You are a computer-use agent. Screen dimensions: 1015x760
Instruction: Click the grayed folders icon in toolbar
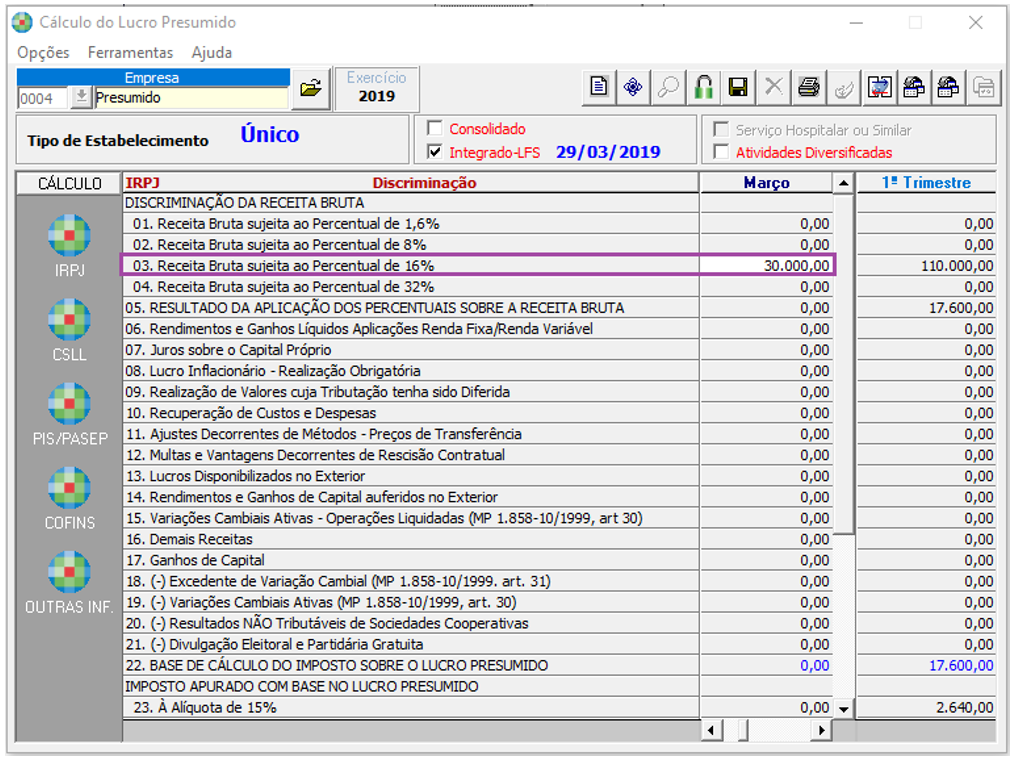click(x=983, y=87)
